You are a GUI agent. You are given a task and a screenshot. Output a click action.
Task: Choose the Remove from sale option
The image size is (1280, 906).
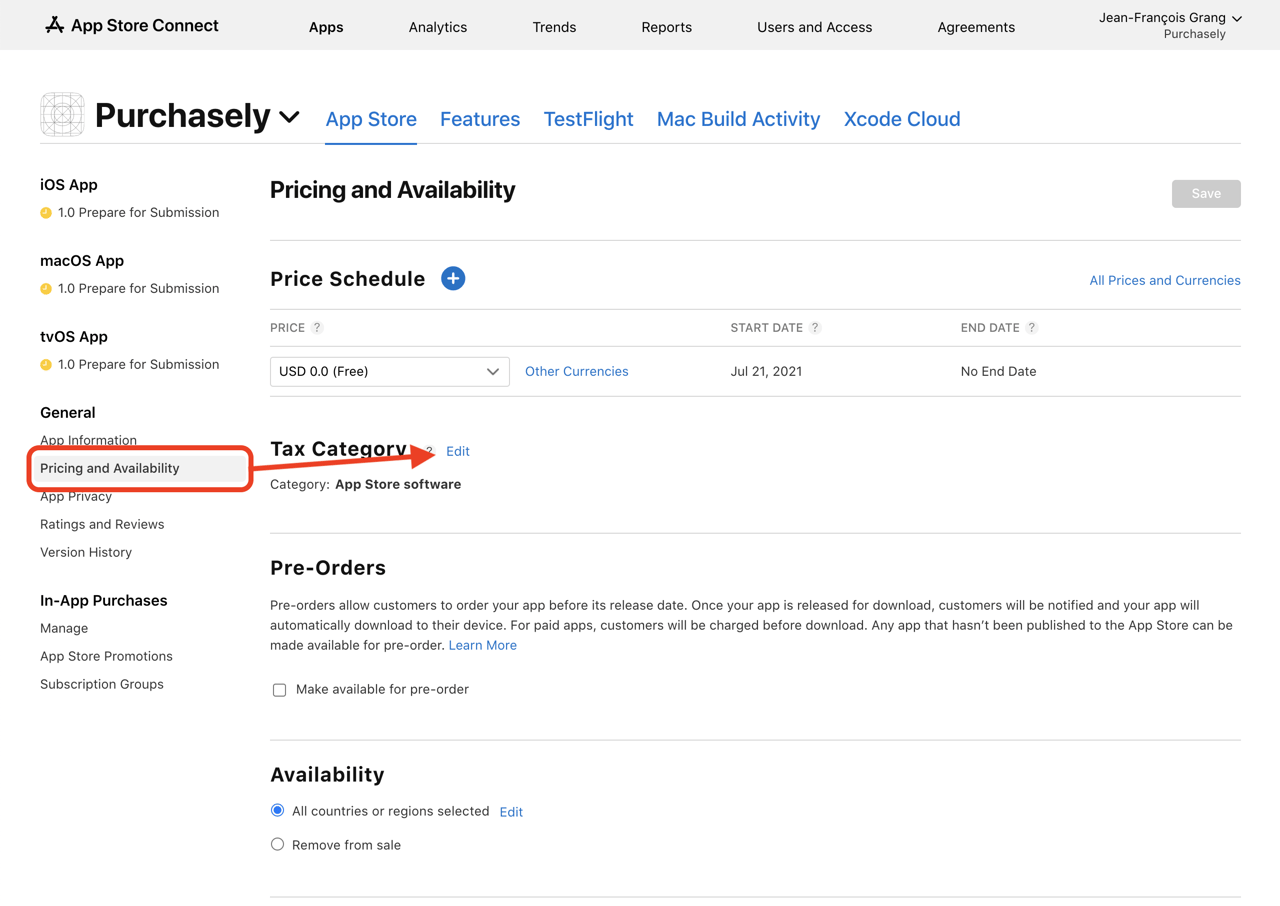(x=278, y=845)
